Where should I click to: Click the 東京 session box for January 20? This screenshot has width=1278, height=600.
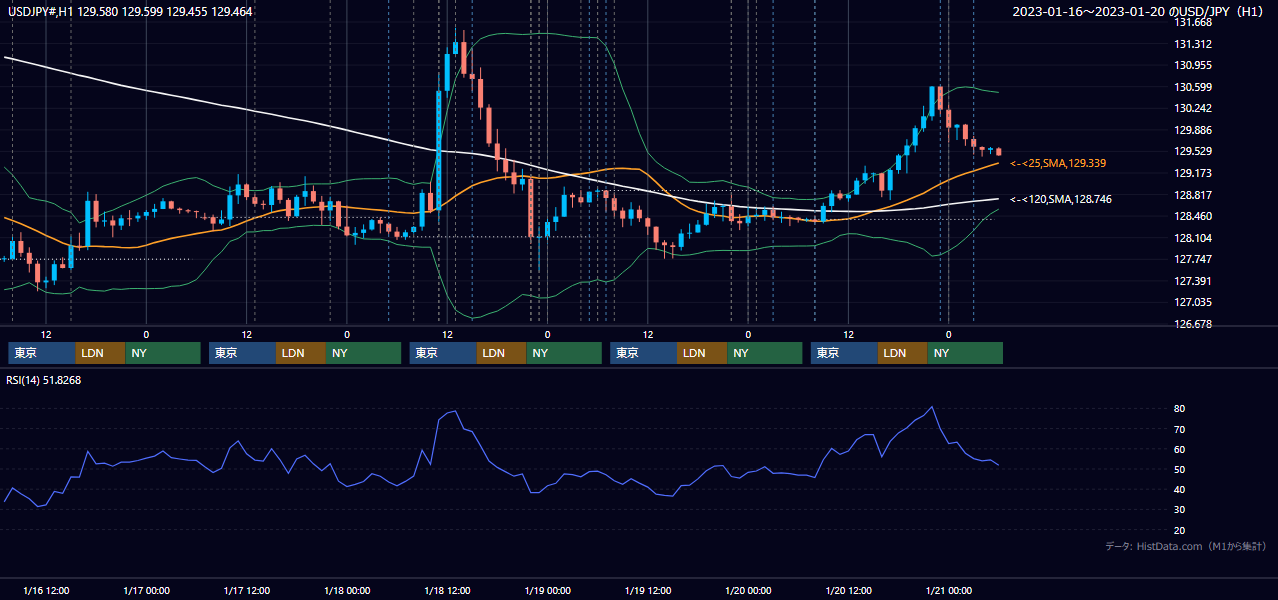844,353
